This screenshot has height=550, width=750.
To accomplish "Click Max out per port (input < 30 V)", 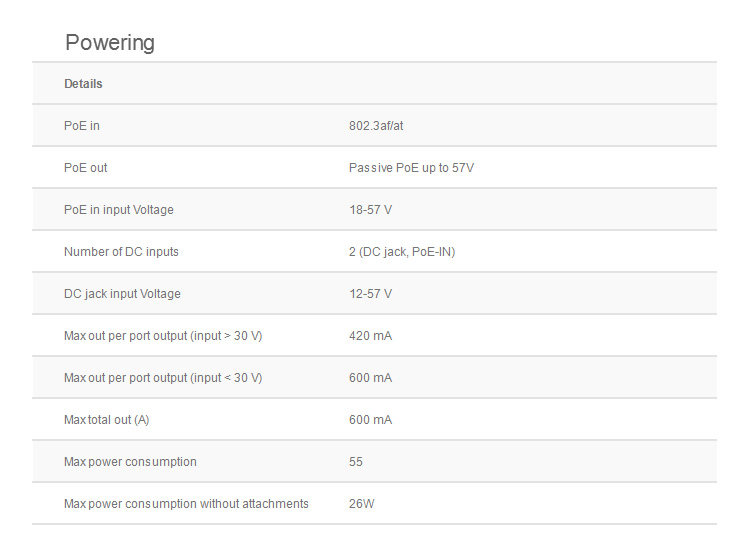I will pyautogui.click(x=163, y=378).
